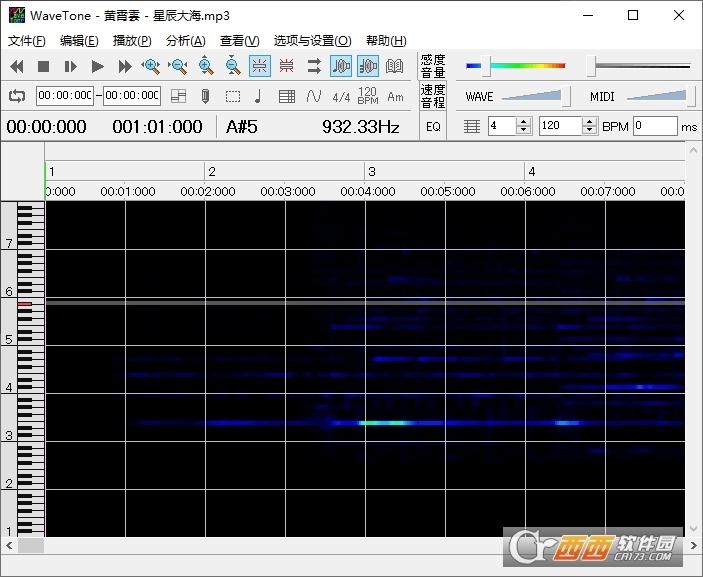Open the table grid icon

click(x=287, y=96)
